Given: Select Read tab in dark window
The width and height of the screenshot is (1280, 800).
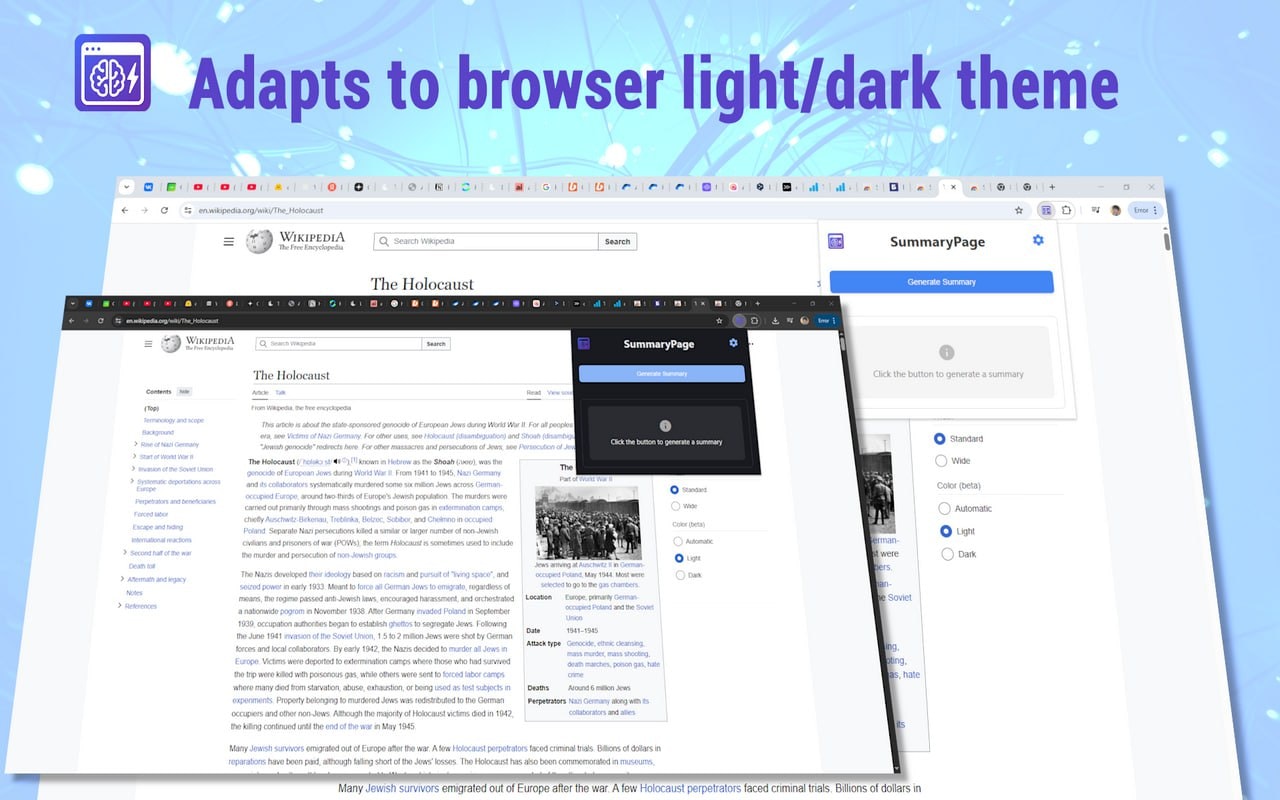Looking at the screenshot, I should pyautogui.click(x=534, y=393).
